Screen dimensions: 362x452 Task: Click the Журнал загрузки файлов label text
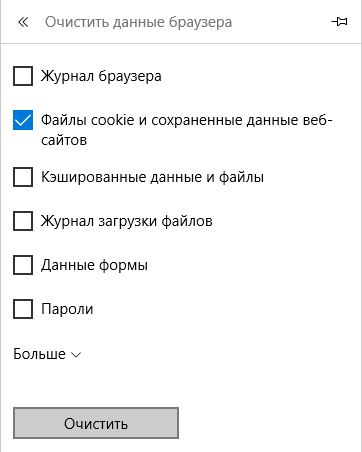click(127, 221)
